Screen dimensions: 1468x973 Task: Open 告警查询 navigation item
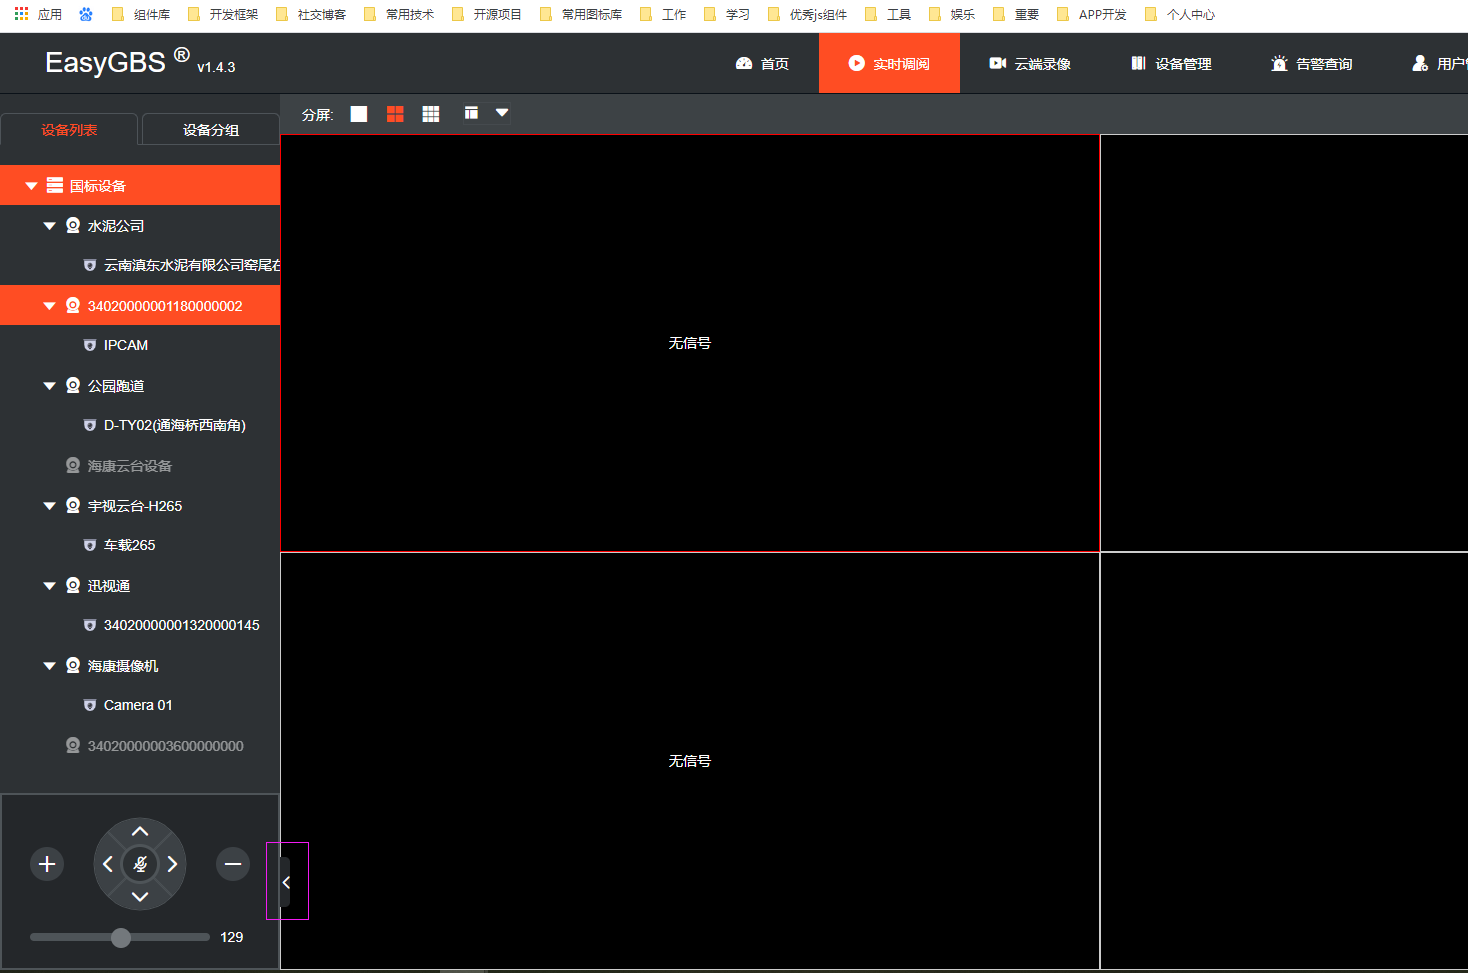(1311, 64)
